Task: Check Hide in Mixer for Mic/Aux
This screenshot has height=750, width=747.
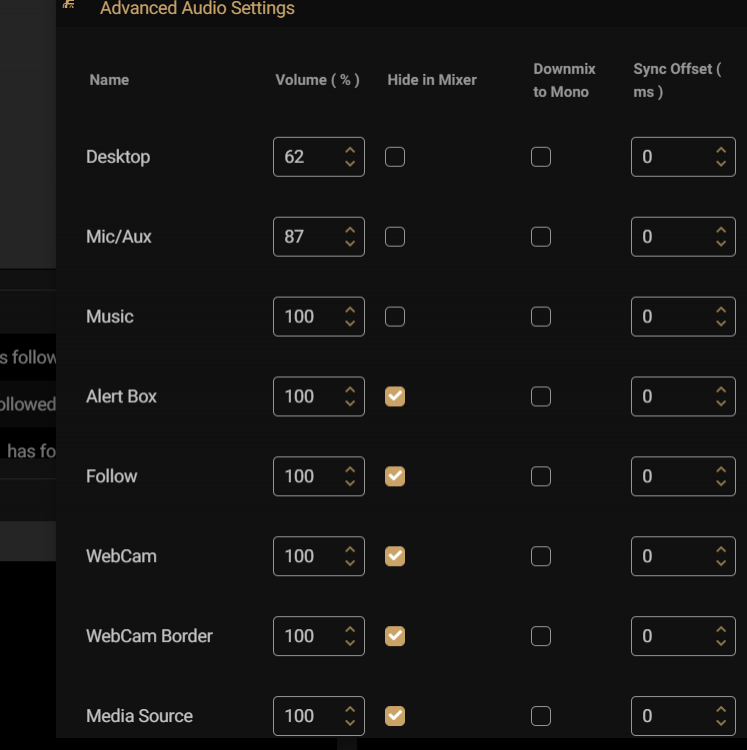Action: point(395,237)
